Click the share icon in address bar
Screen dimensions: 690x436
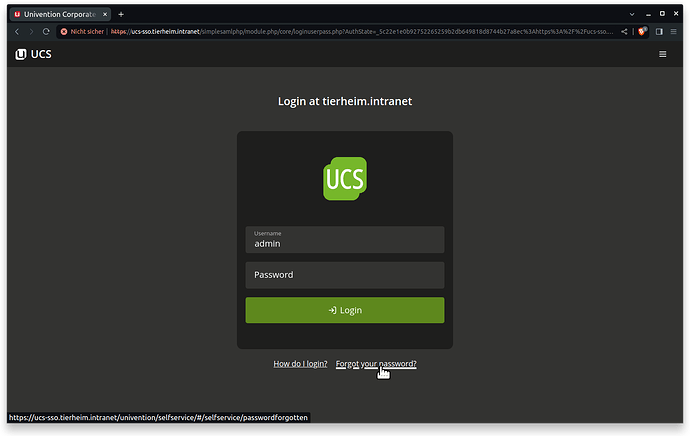point(624,32)
